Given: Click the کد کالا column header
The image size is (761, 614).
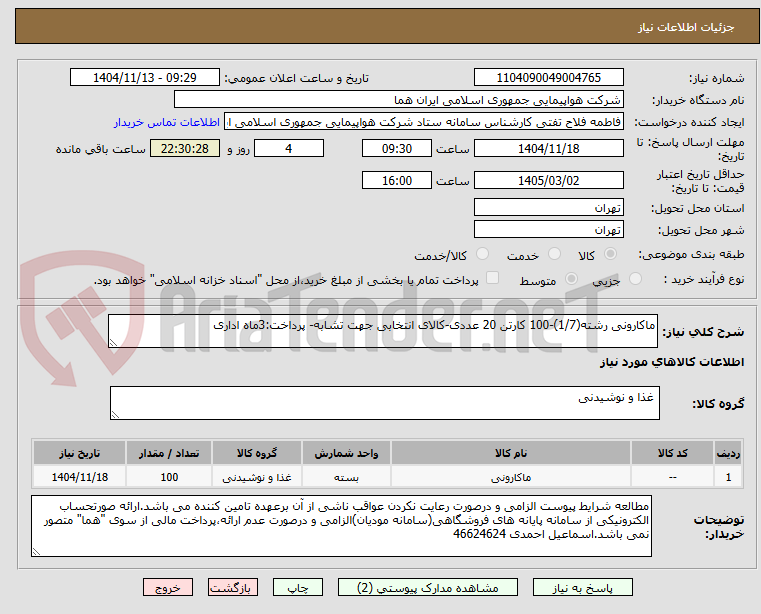Looking at the screenshot, I should point(672,453).
